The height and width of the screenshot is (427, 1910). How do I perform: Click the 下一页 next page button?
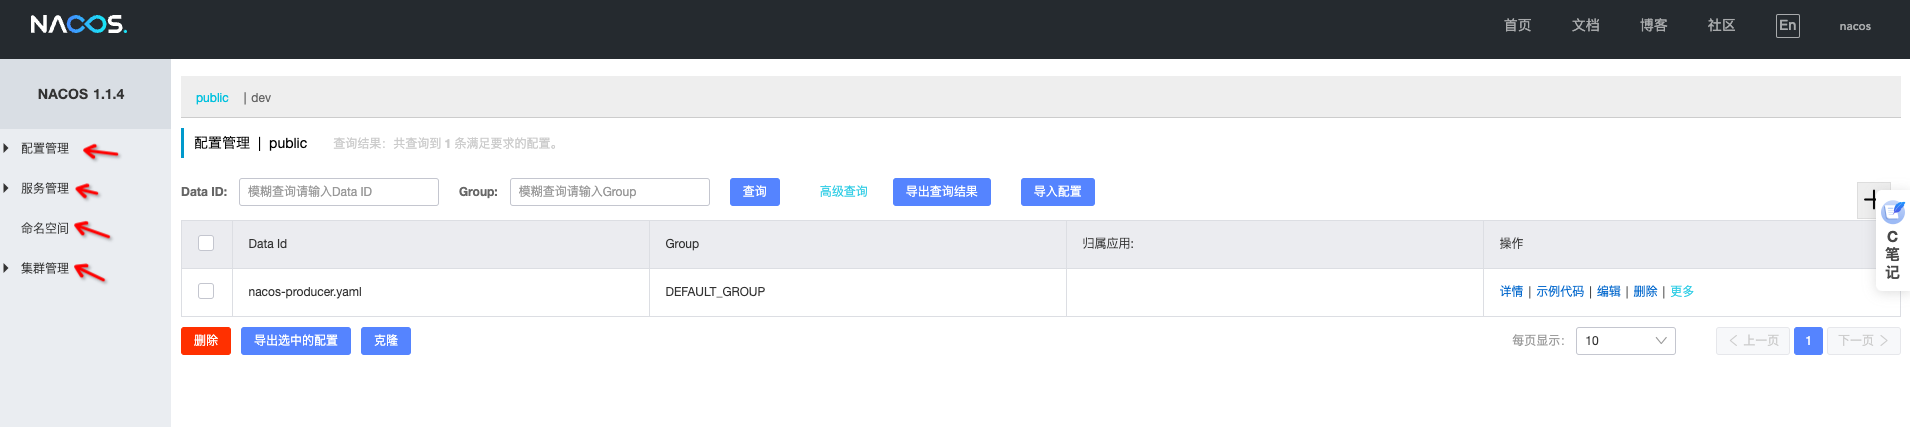(x=1864, y=341)
